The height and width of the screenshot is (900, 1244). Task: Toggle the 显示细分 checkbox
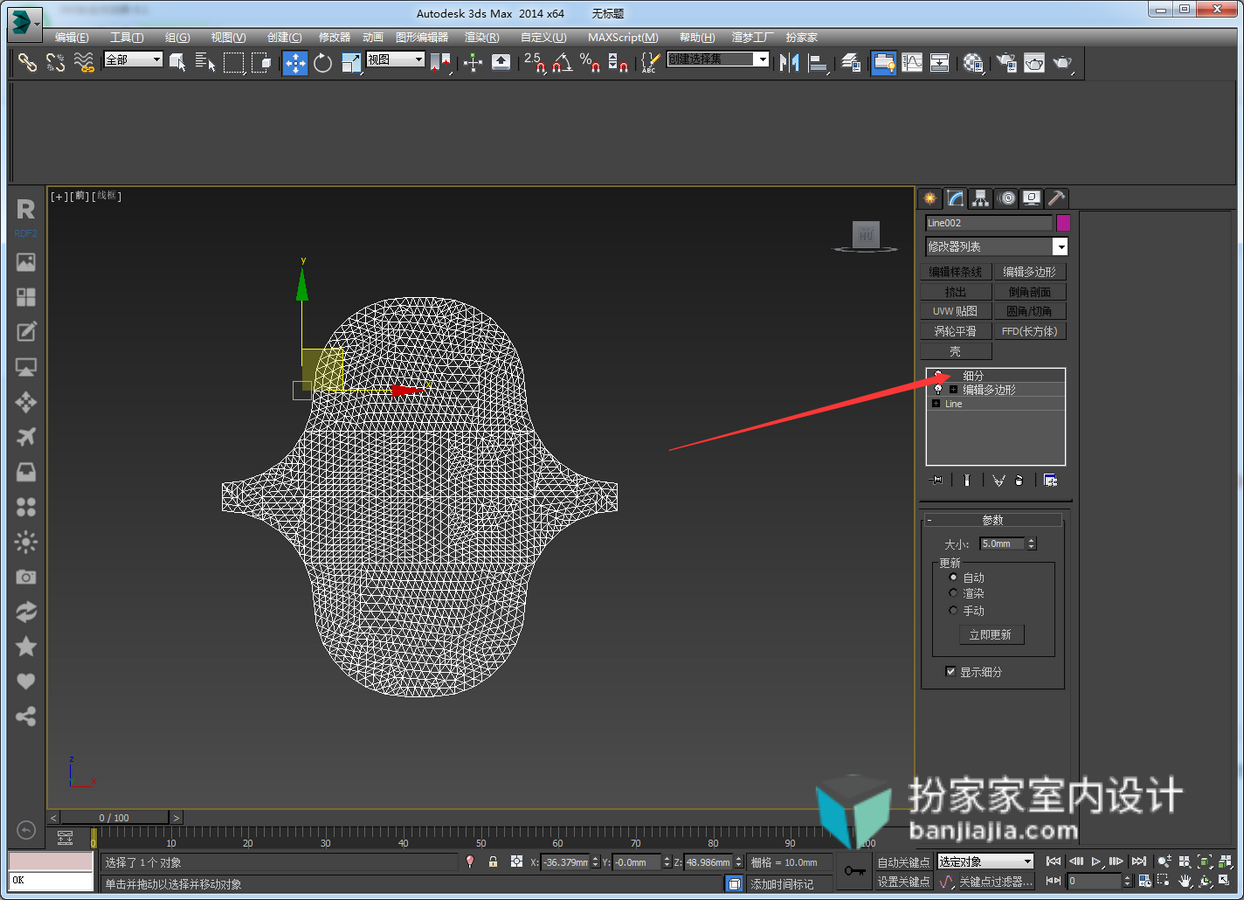[950, 672]
